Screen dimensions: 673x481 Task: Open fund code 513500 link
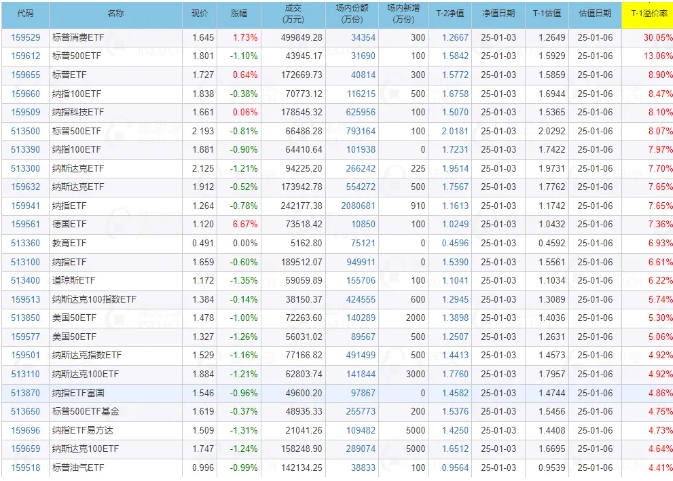[25, 131]
